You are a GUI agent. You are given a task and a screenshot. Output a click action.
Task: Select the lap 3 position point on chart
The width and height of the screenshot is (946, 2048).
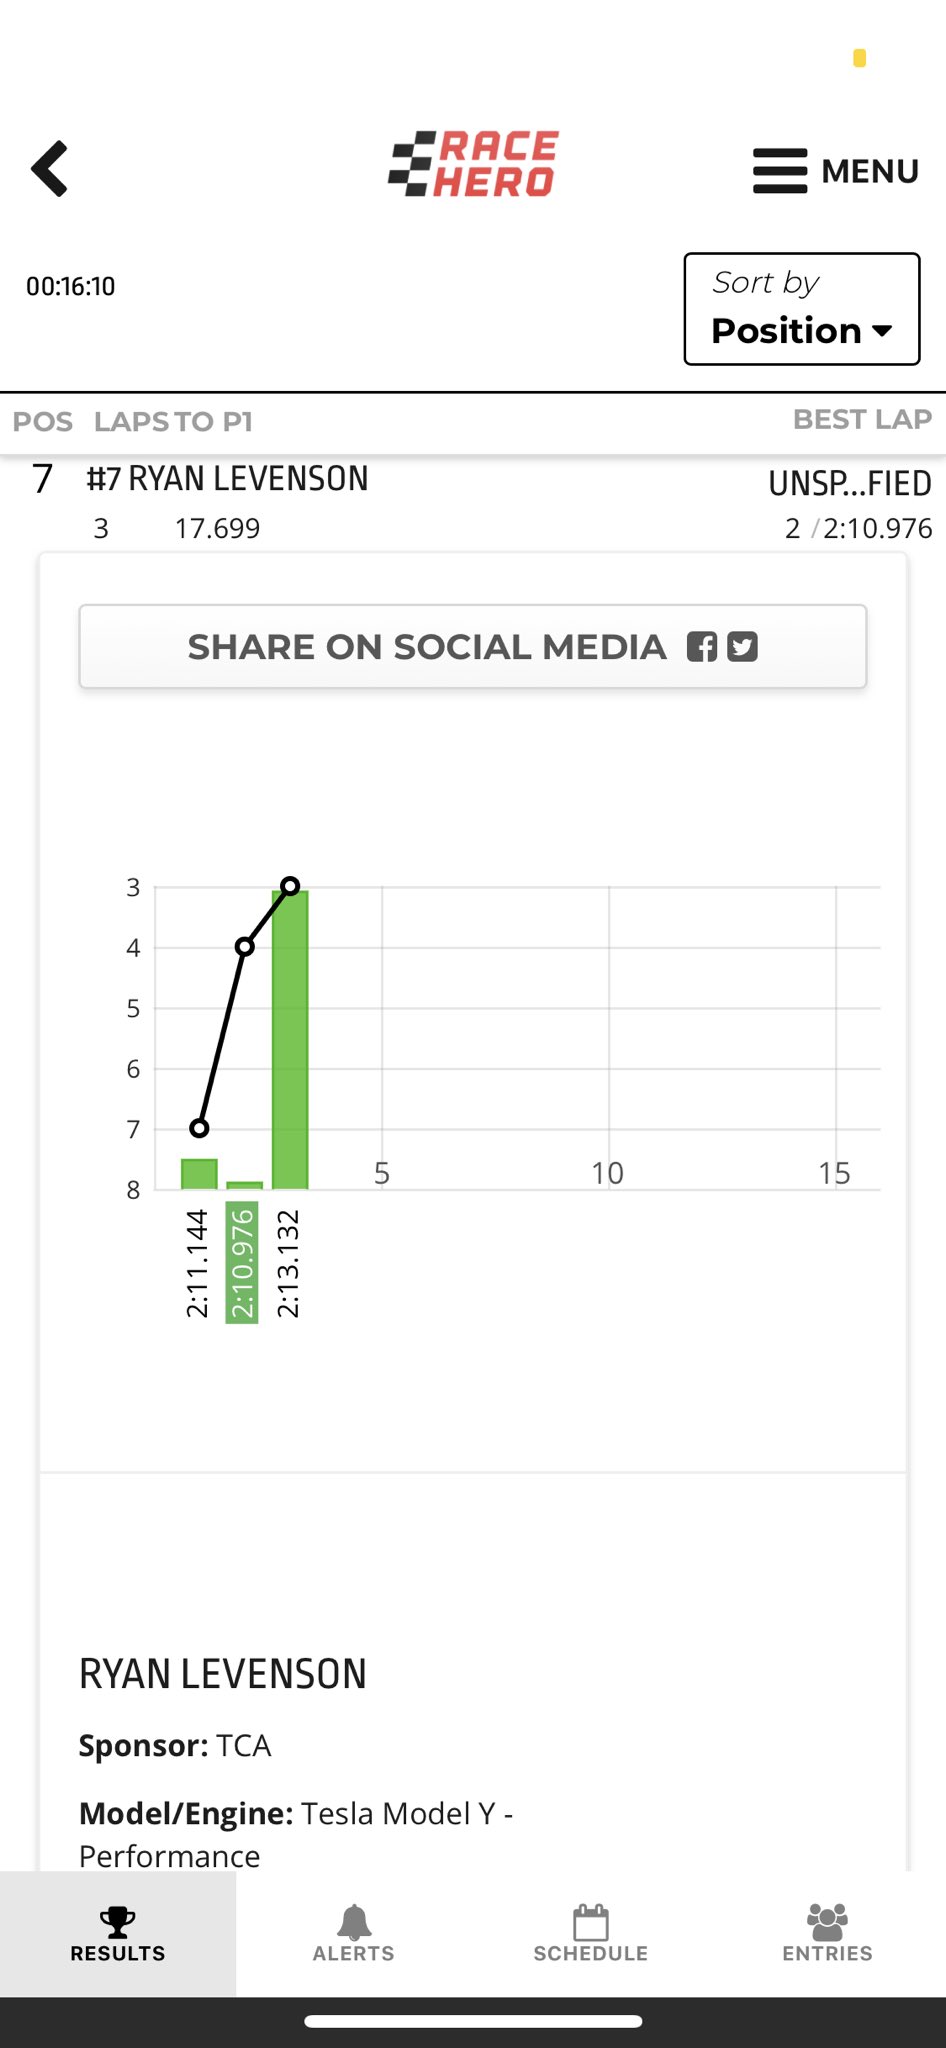coord(290,886)
